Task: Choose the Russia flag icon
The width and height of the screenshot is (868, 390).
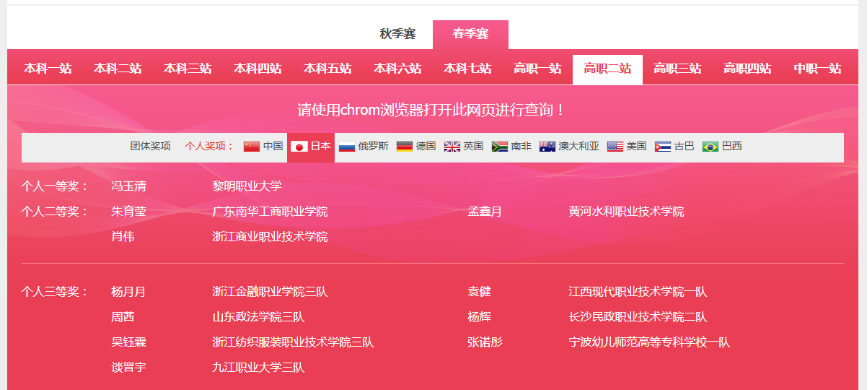Action: (347, 147)
